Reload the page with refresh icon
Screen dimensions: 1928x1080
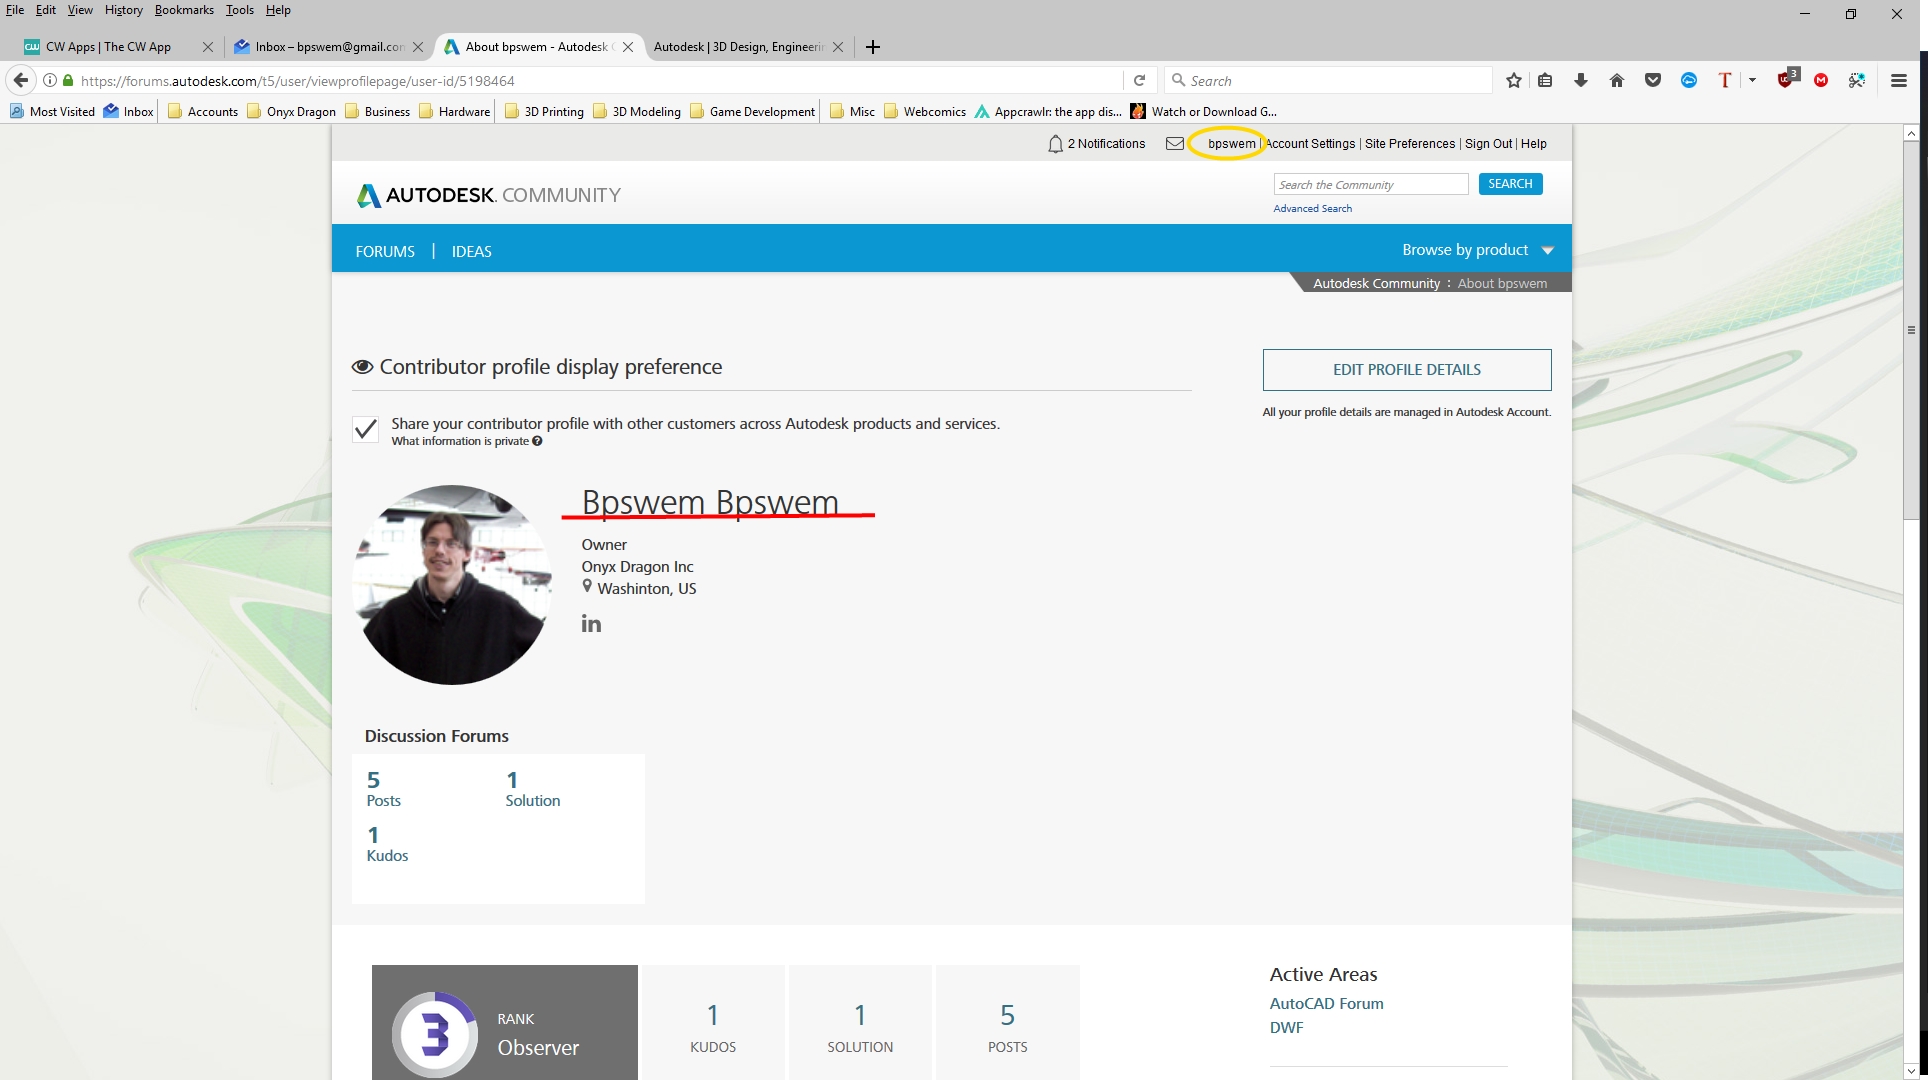pos(1139,81)
